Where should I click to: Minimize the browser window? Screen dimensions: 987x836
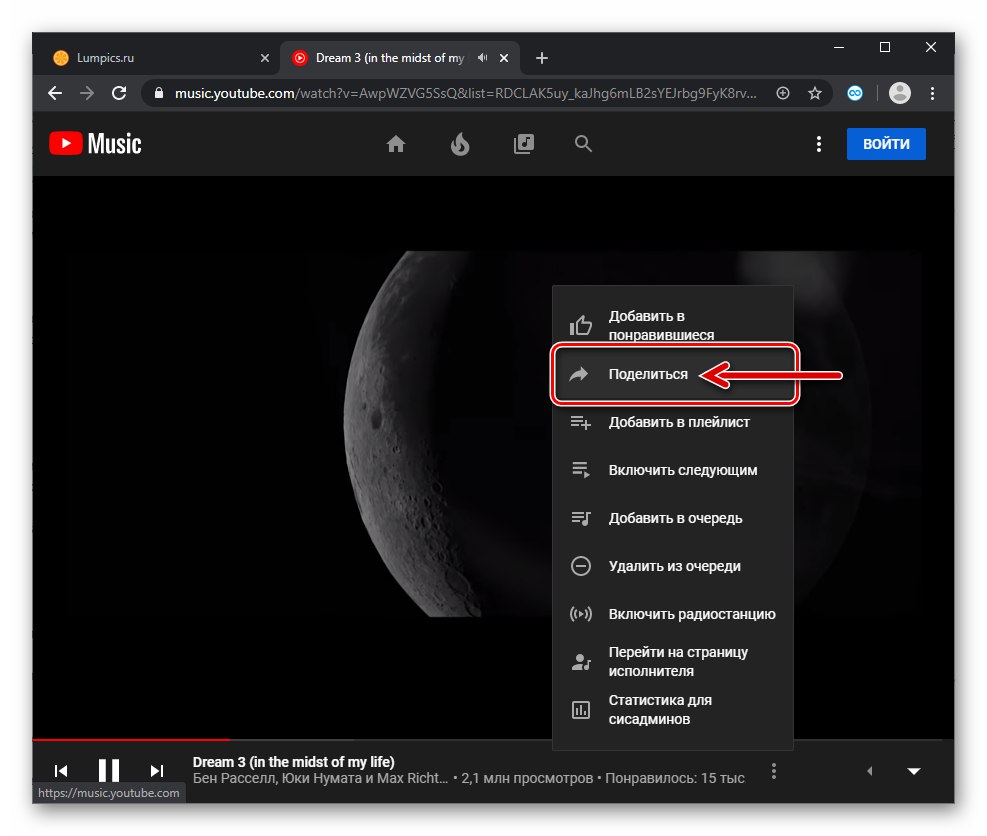coord(838,47)
